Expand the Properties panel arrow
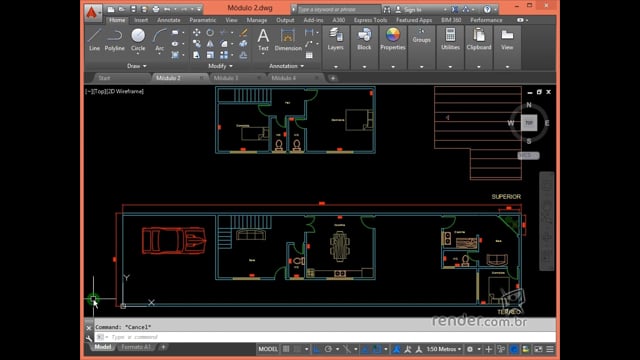This screenshot has width=640, height=360. (393, 67)
